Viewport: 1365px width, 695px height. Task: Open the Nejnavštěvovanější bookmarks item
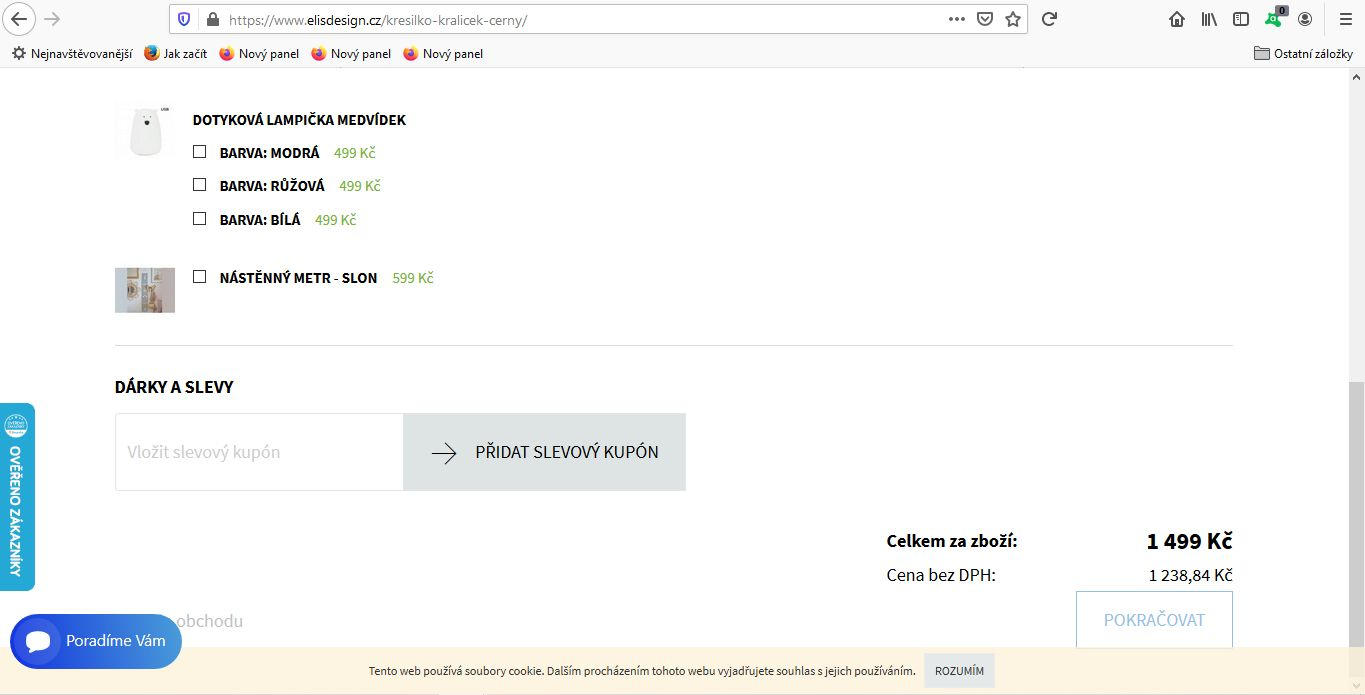coord(72,54)
